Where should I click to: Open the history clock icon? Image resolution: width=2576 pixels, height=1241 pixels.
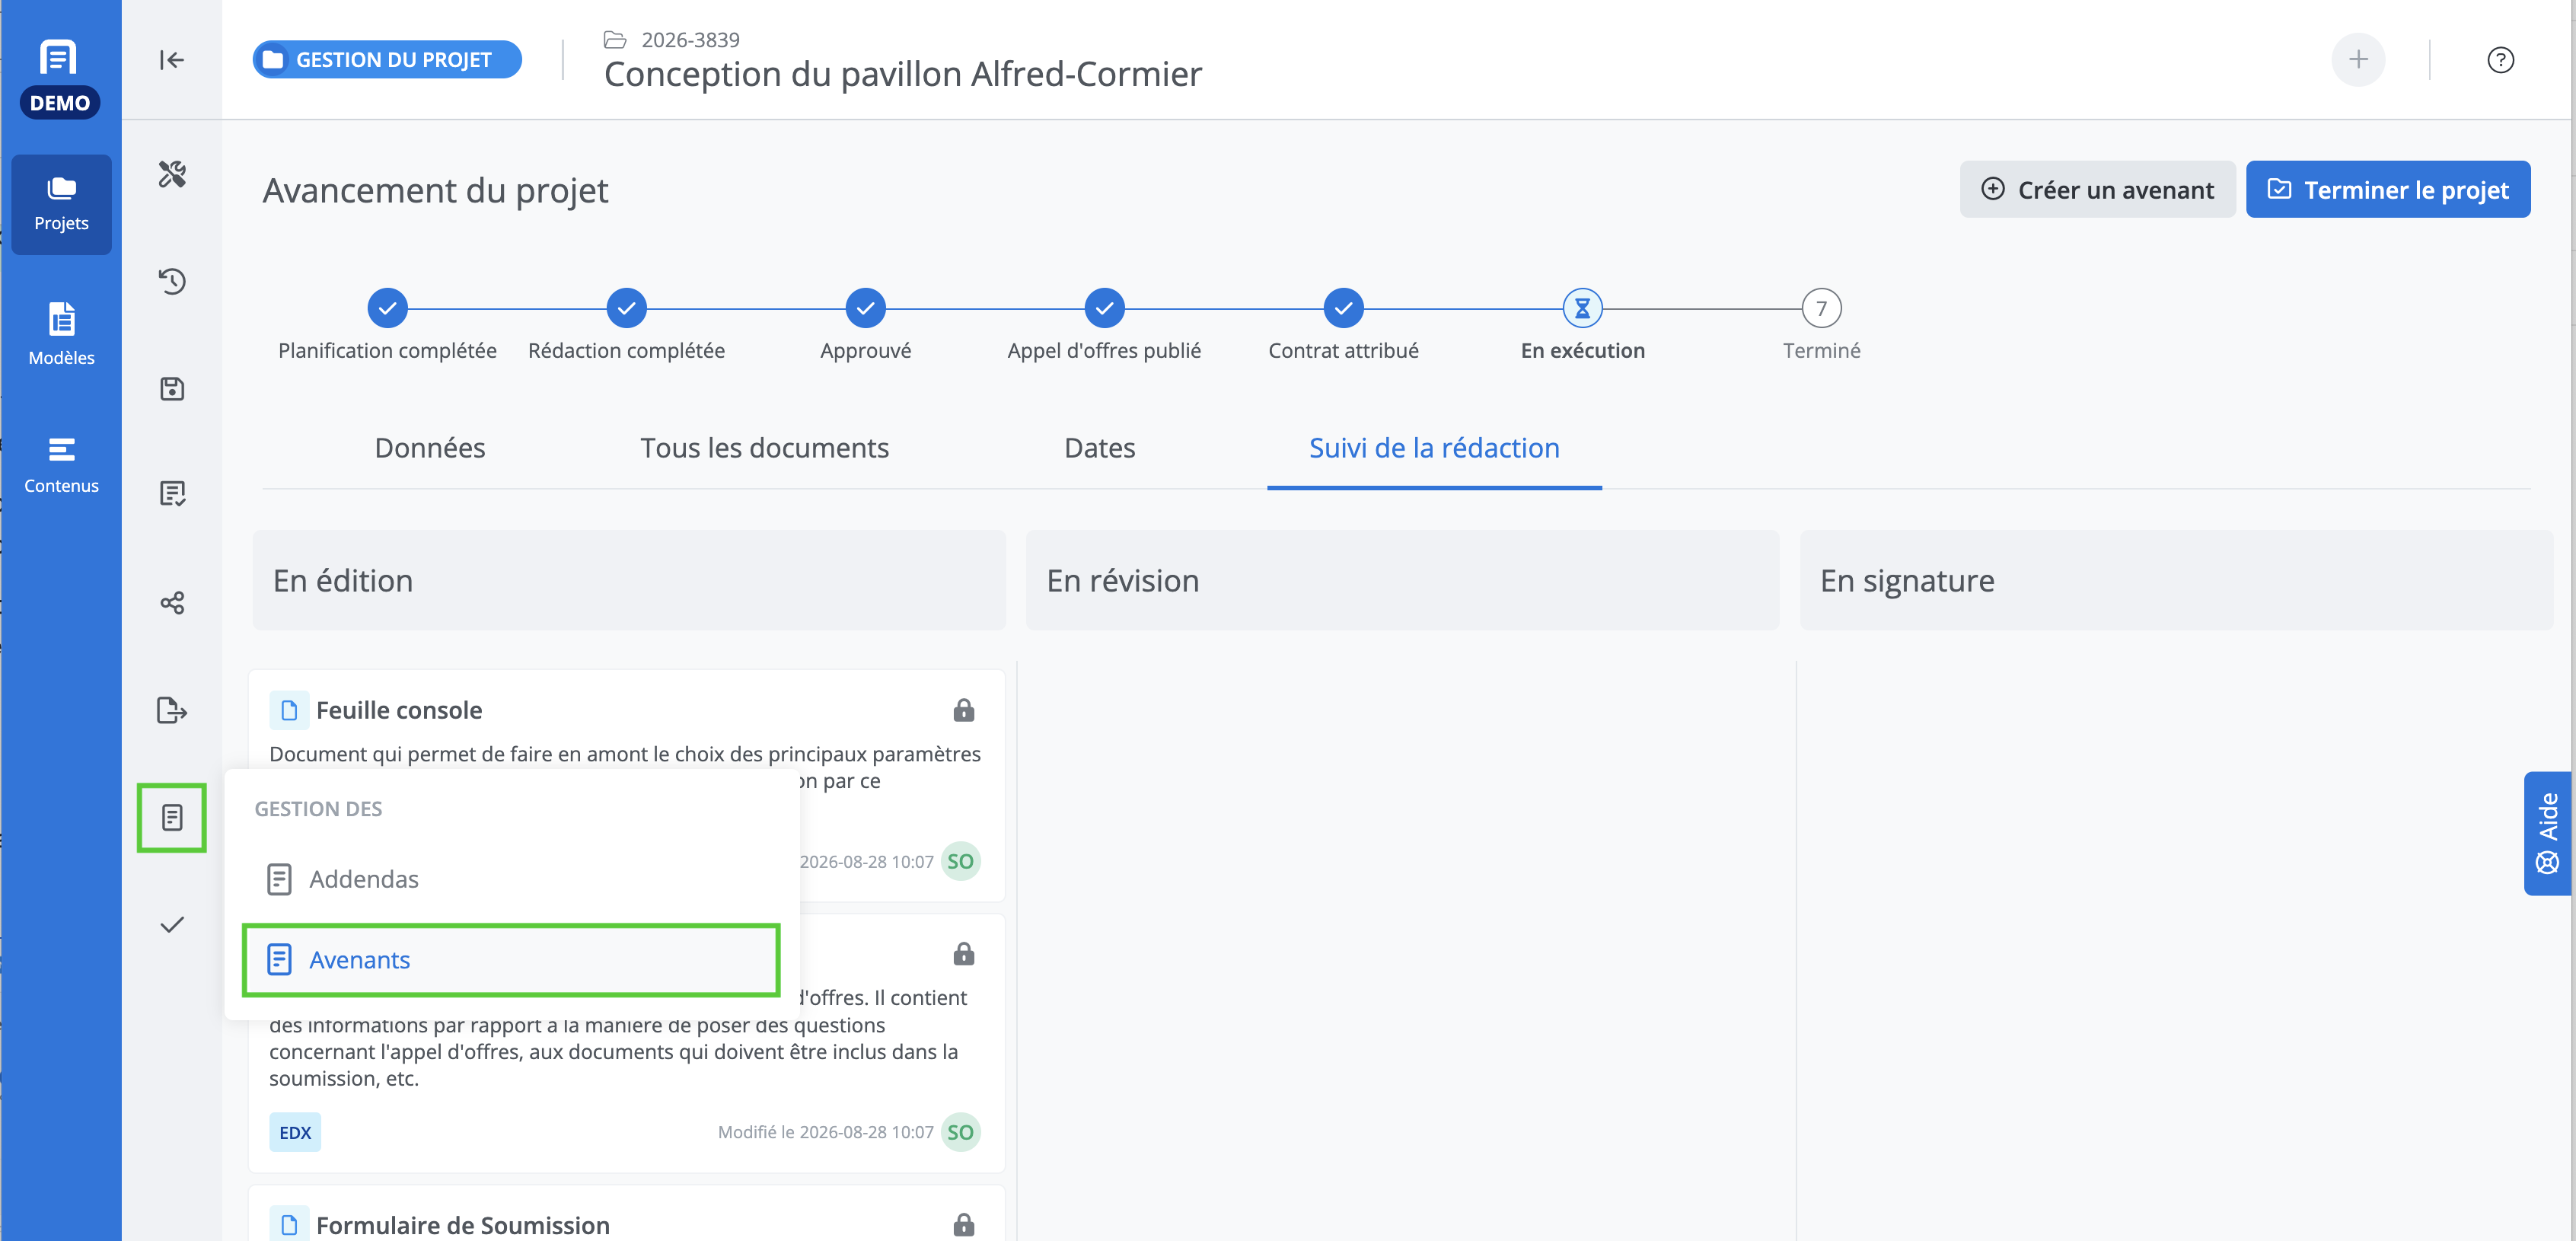pos(172,281)
